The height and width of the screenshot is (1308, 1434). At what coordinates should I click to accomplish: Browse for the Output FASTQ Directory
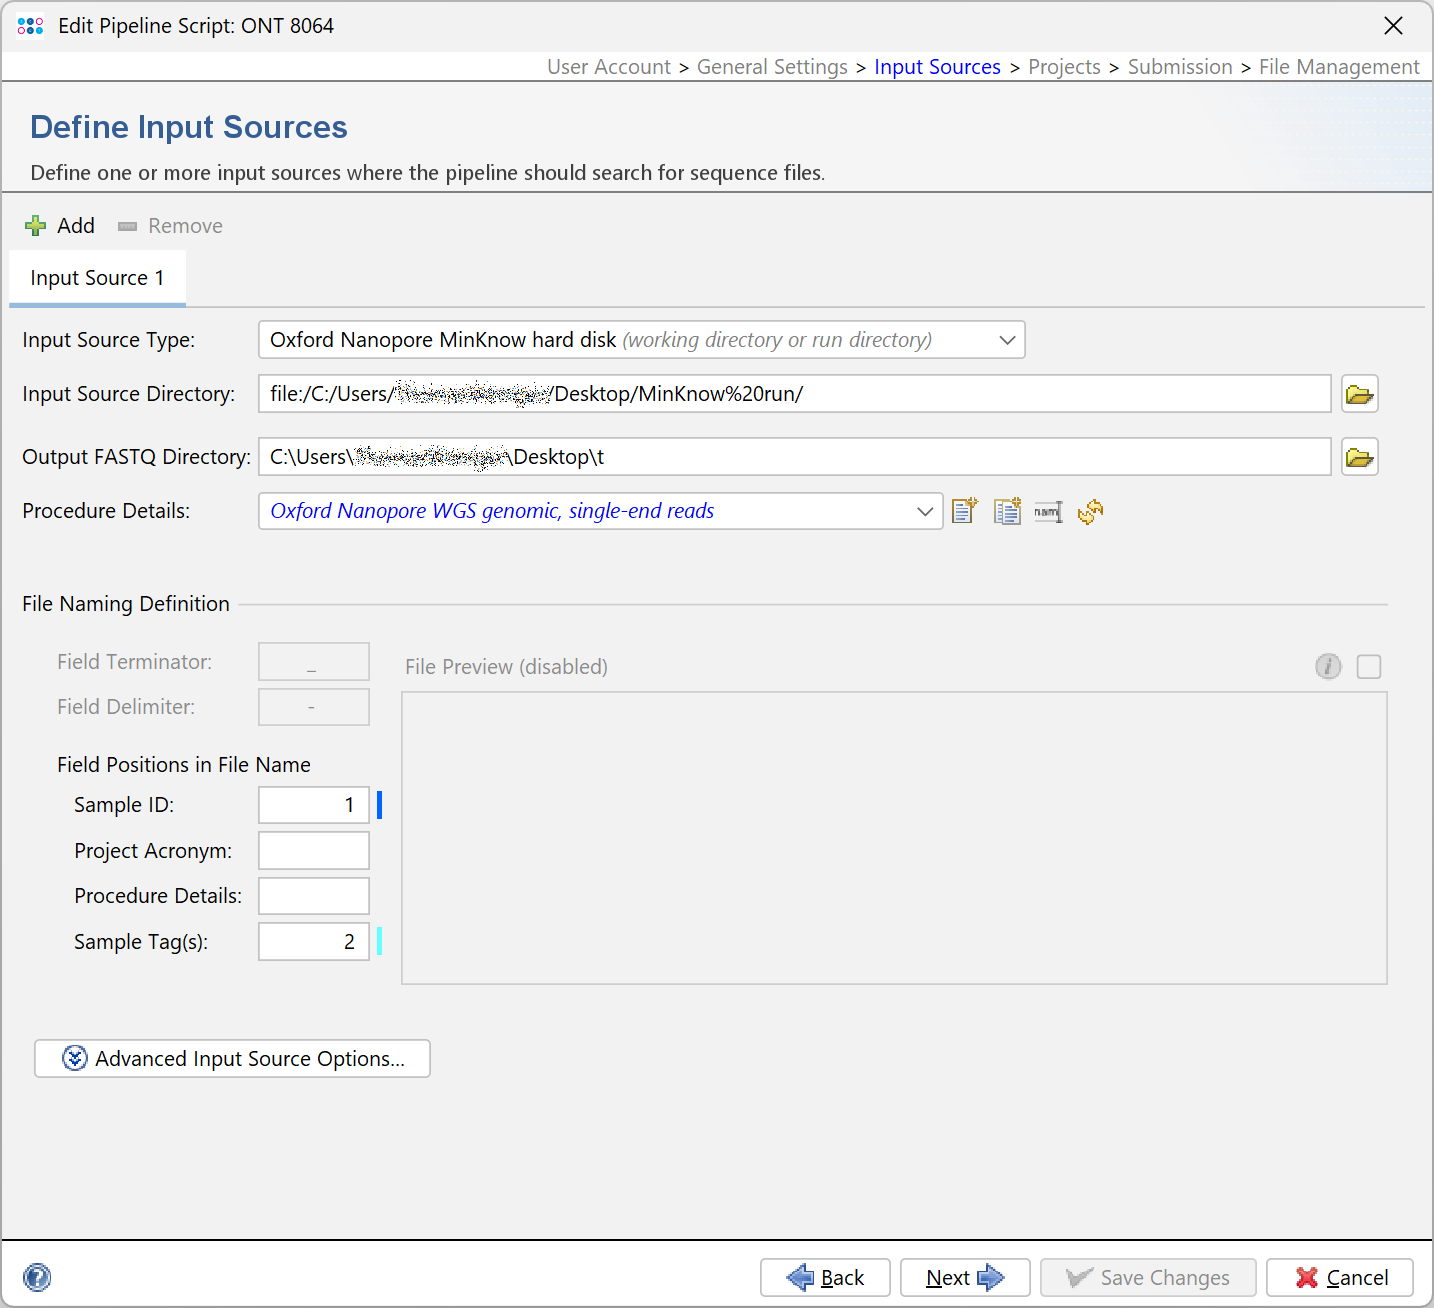coord(1359,457)
